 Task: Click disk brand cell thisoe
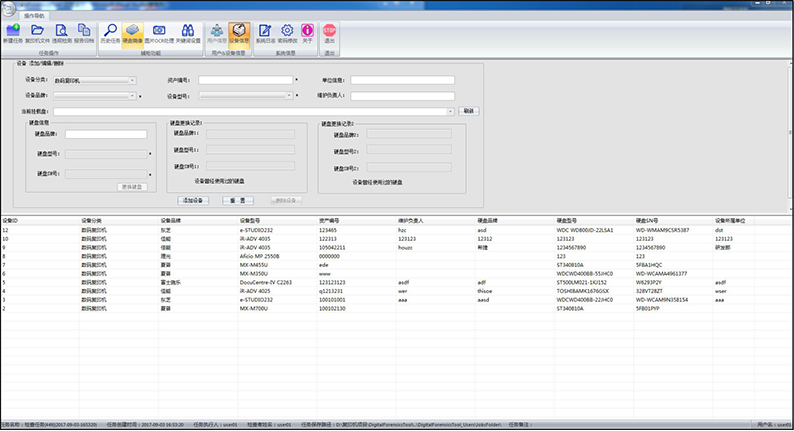(x=485, y=291)
